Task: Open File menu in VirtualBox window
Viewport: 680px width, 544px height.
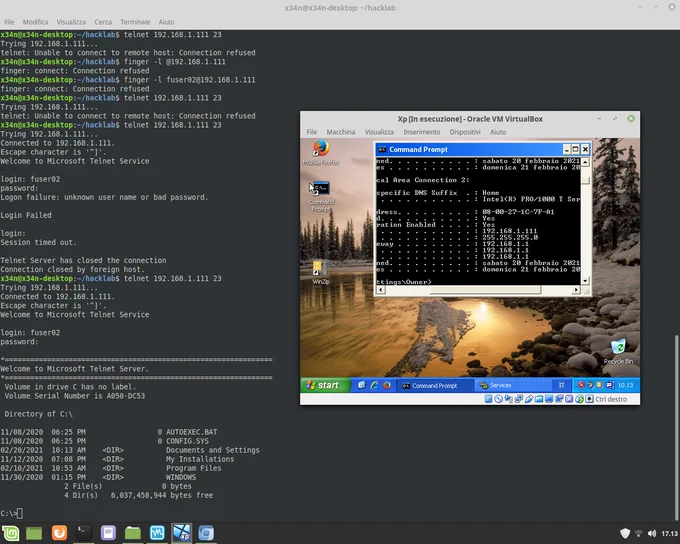Action: click(311, 132)
